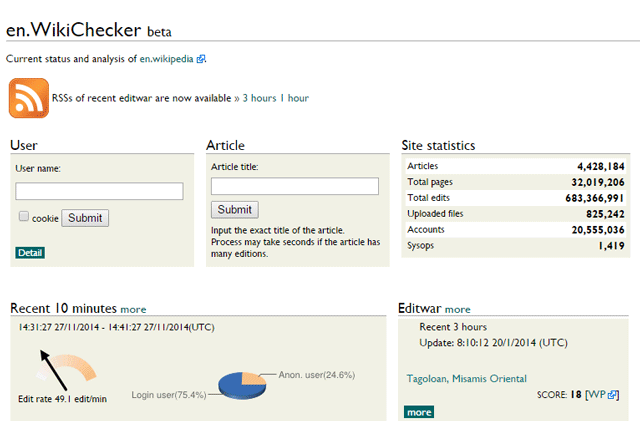Image resolution: width=640 pixels, height=421 pixels.
Task: Select the Total edits value 683,366,991
Action: 595,198
